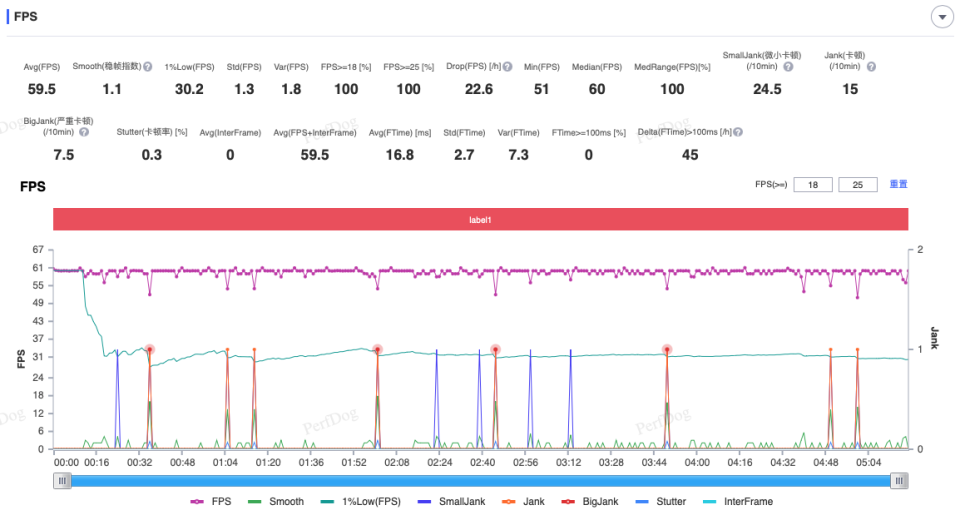Hide the 1%Low(FPS) legend series
This screenshot has height=510, width=960.
click(361, 501)
